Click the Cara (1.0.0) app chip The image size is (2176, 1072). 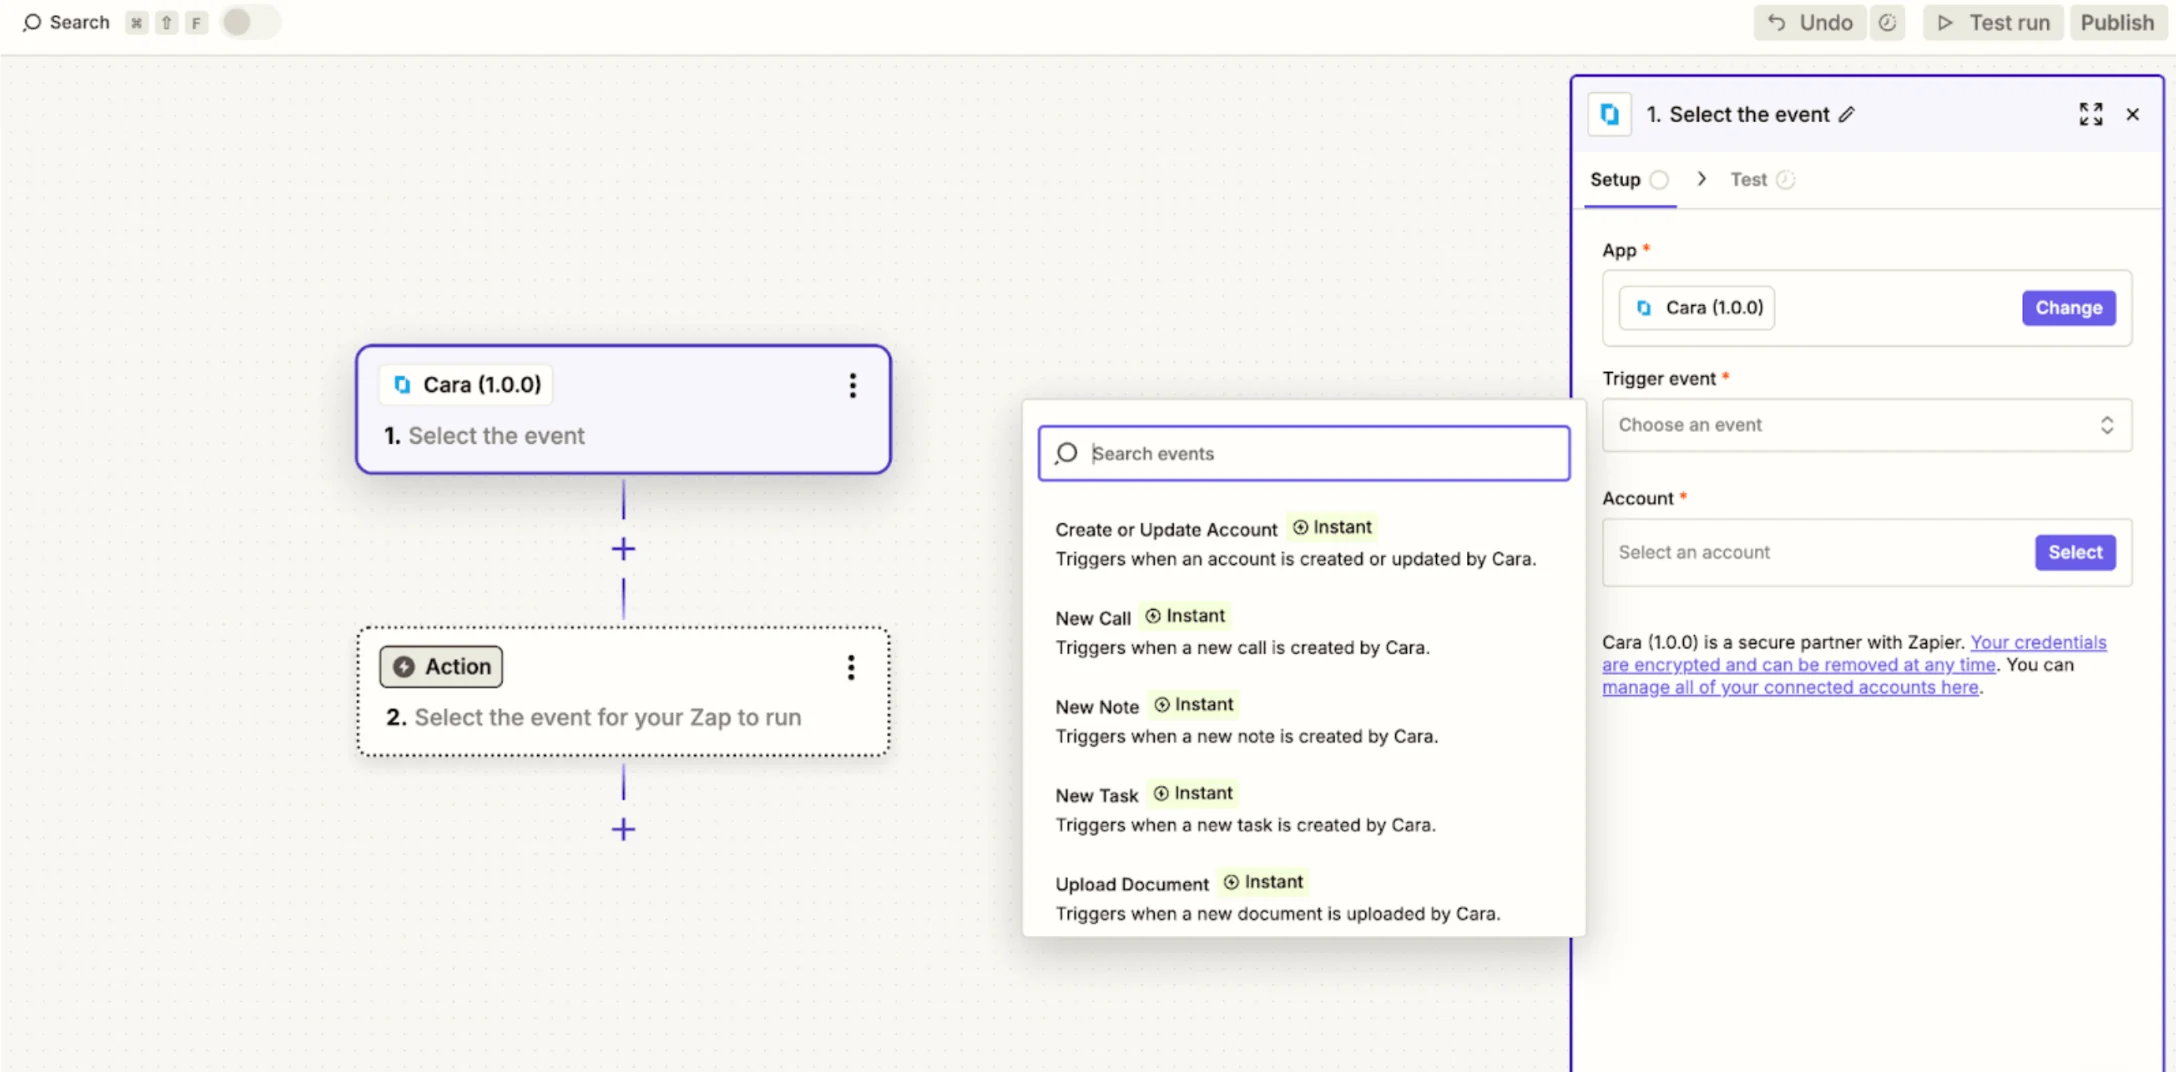1697,308
